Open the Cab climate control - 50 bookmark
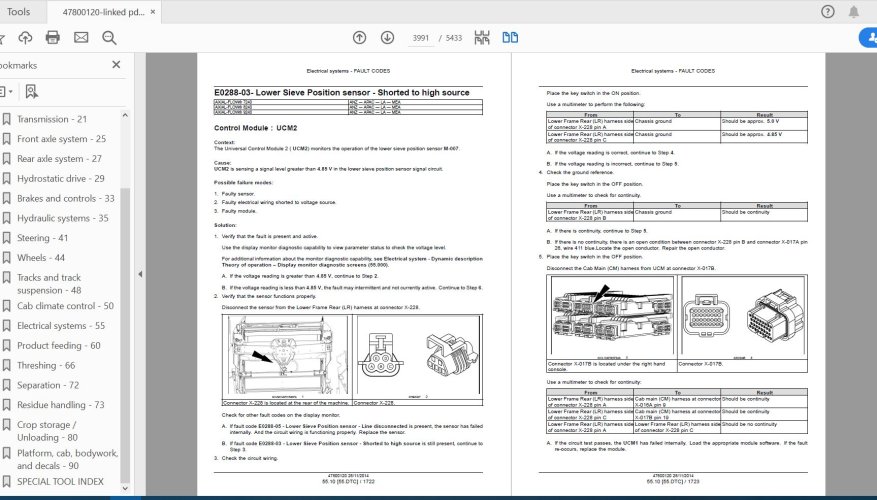Screen dimensions: 877x500 tap(65, 306)
